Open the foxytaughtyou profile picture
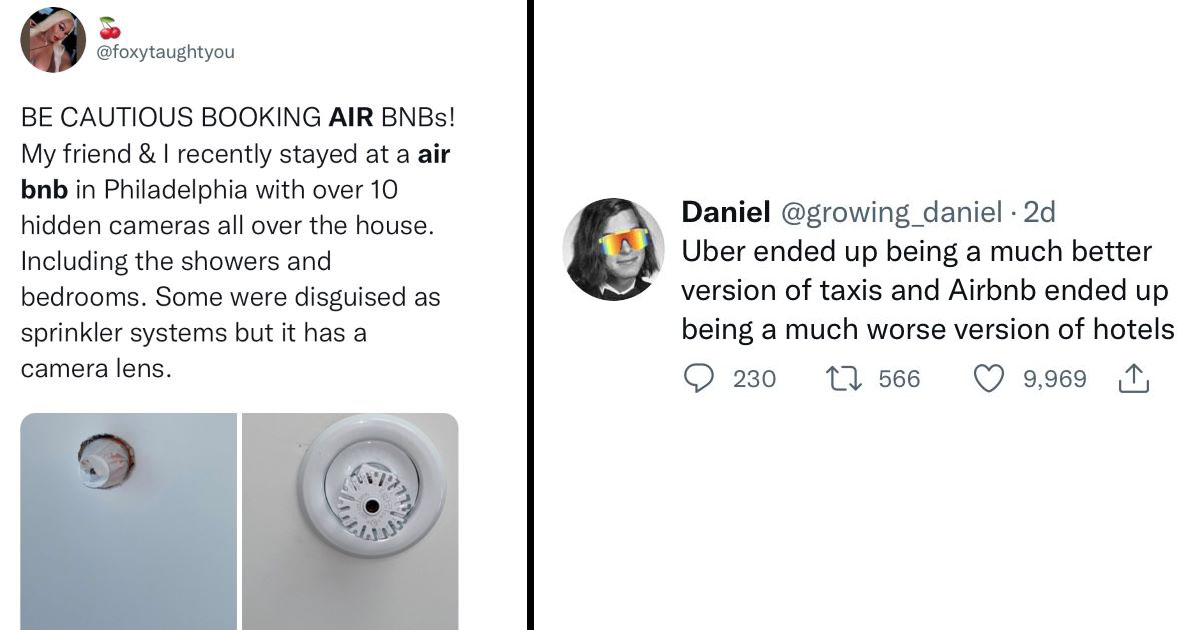 pyautogui.click(x=53, y=40)
